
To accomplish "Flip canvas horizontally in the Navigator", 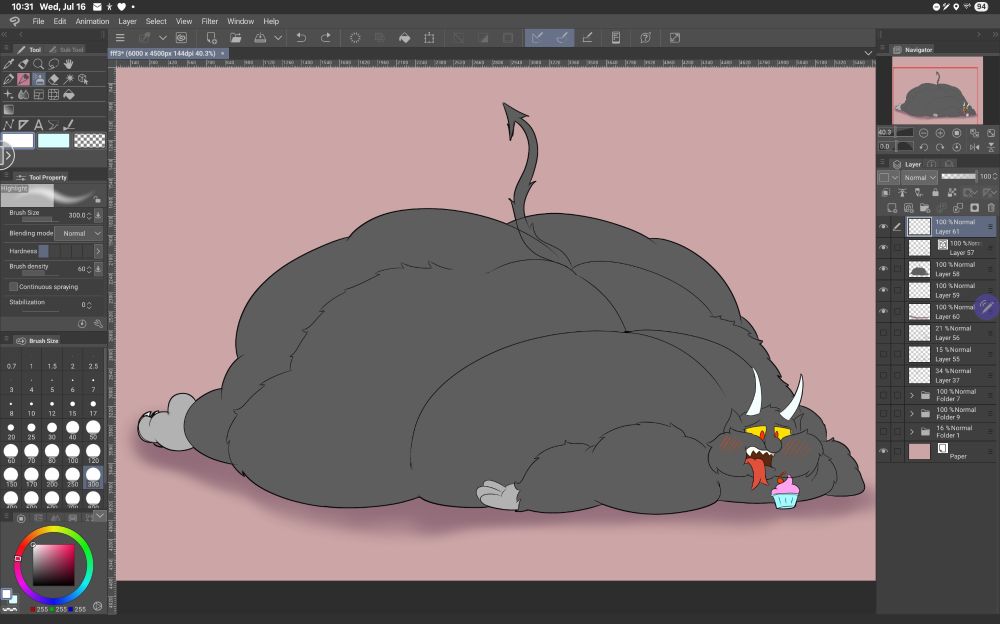I will pos(974,147).
